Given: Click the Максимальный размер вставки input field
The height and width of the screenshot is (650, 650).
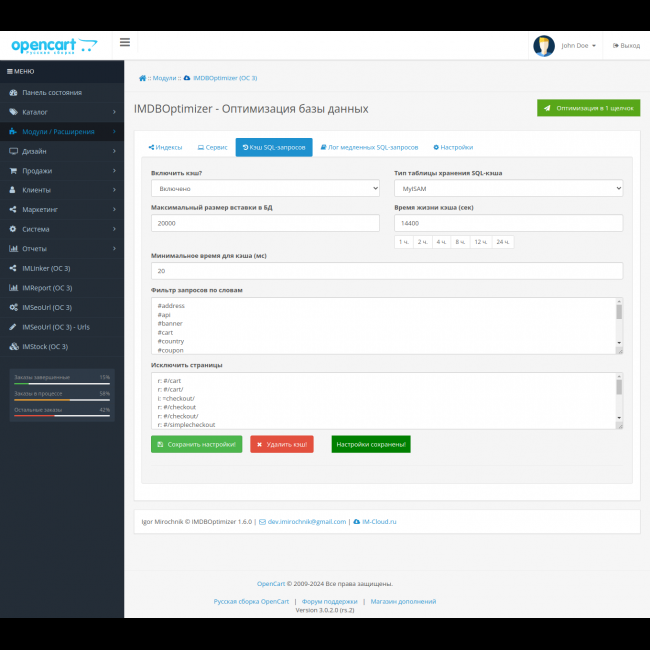Looking at the screenshot, I should [265, 223].
